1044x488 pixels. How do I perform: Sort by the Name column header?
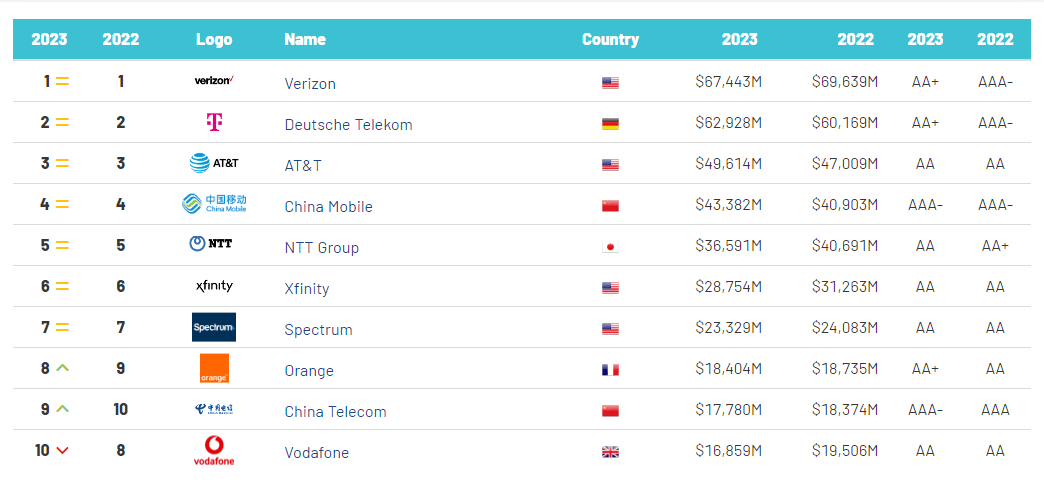pos(305,40)
